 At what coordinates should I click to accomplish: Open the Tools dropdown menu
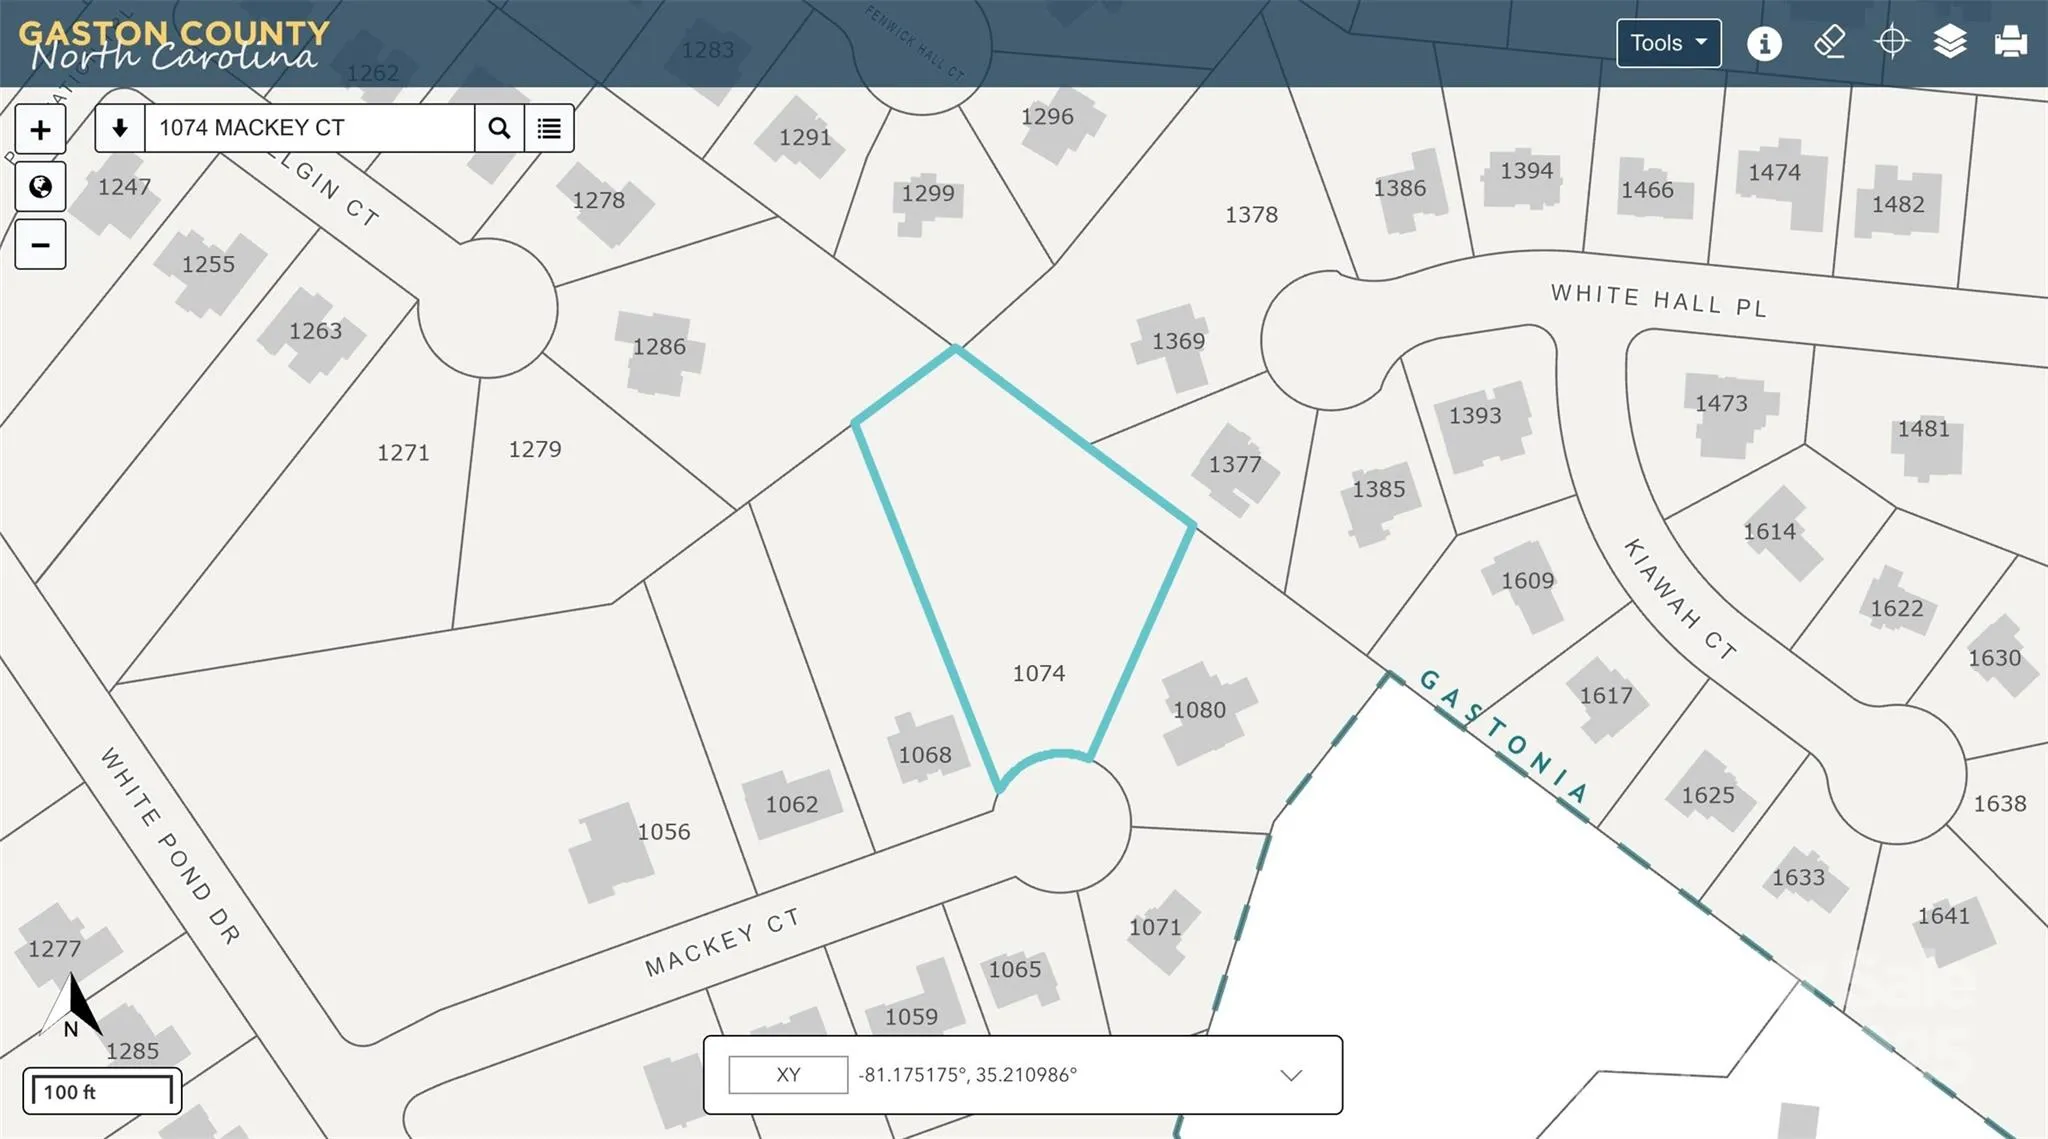coord(1668,43)
